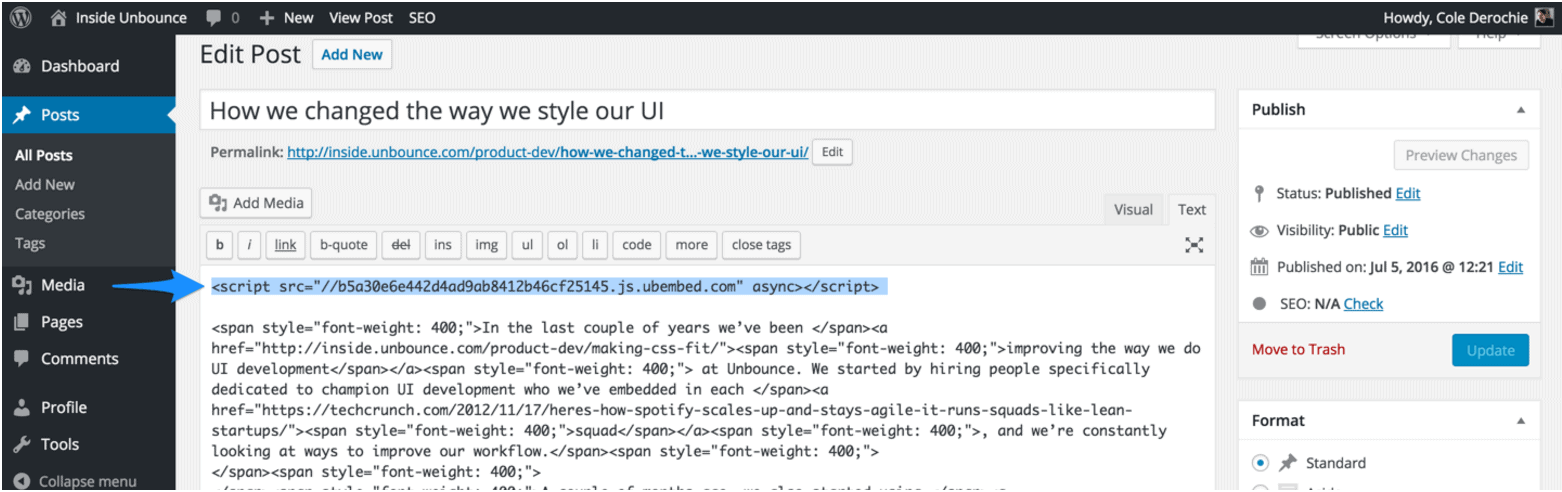The width and height of the screenshot is (1562, 492).
Task: Open the SEO admin bar menu
Action: click(x=422, y=17)
